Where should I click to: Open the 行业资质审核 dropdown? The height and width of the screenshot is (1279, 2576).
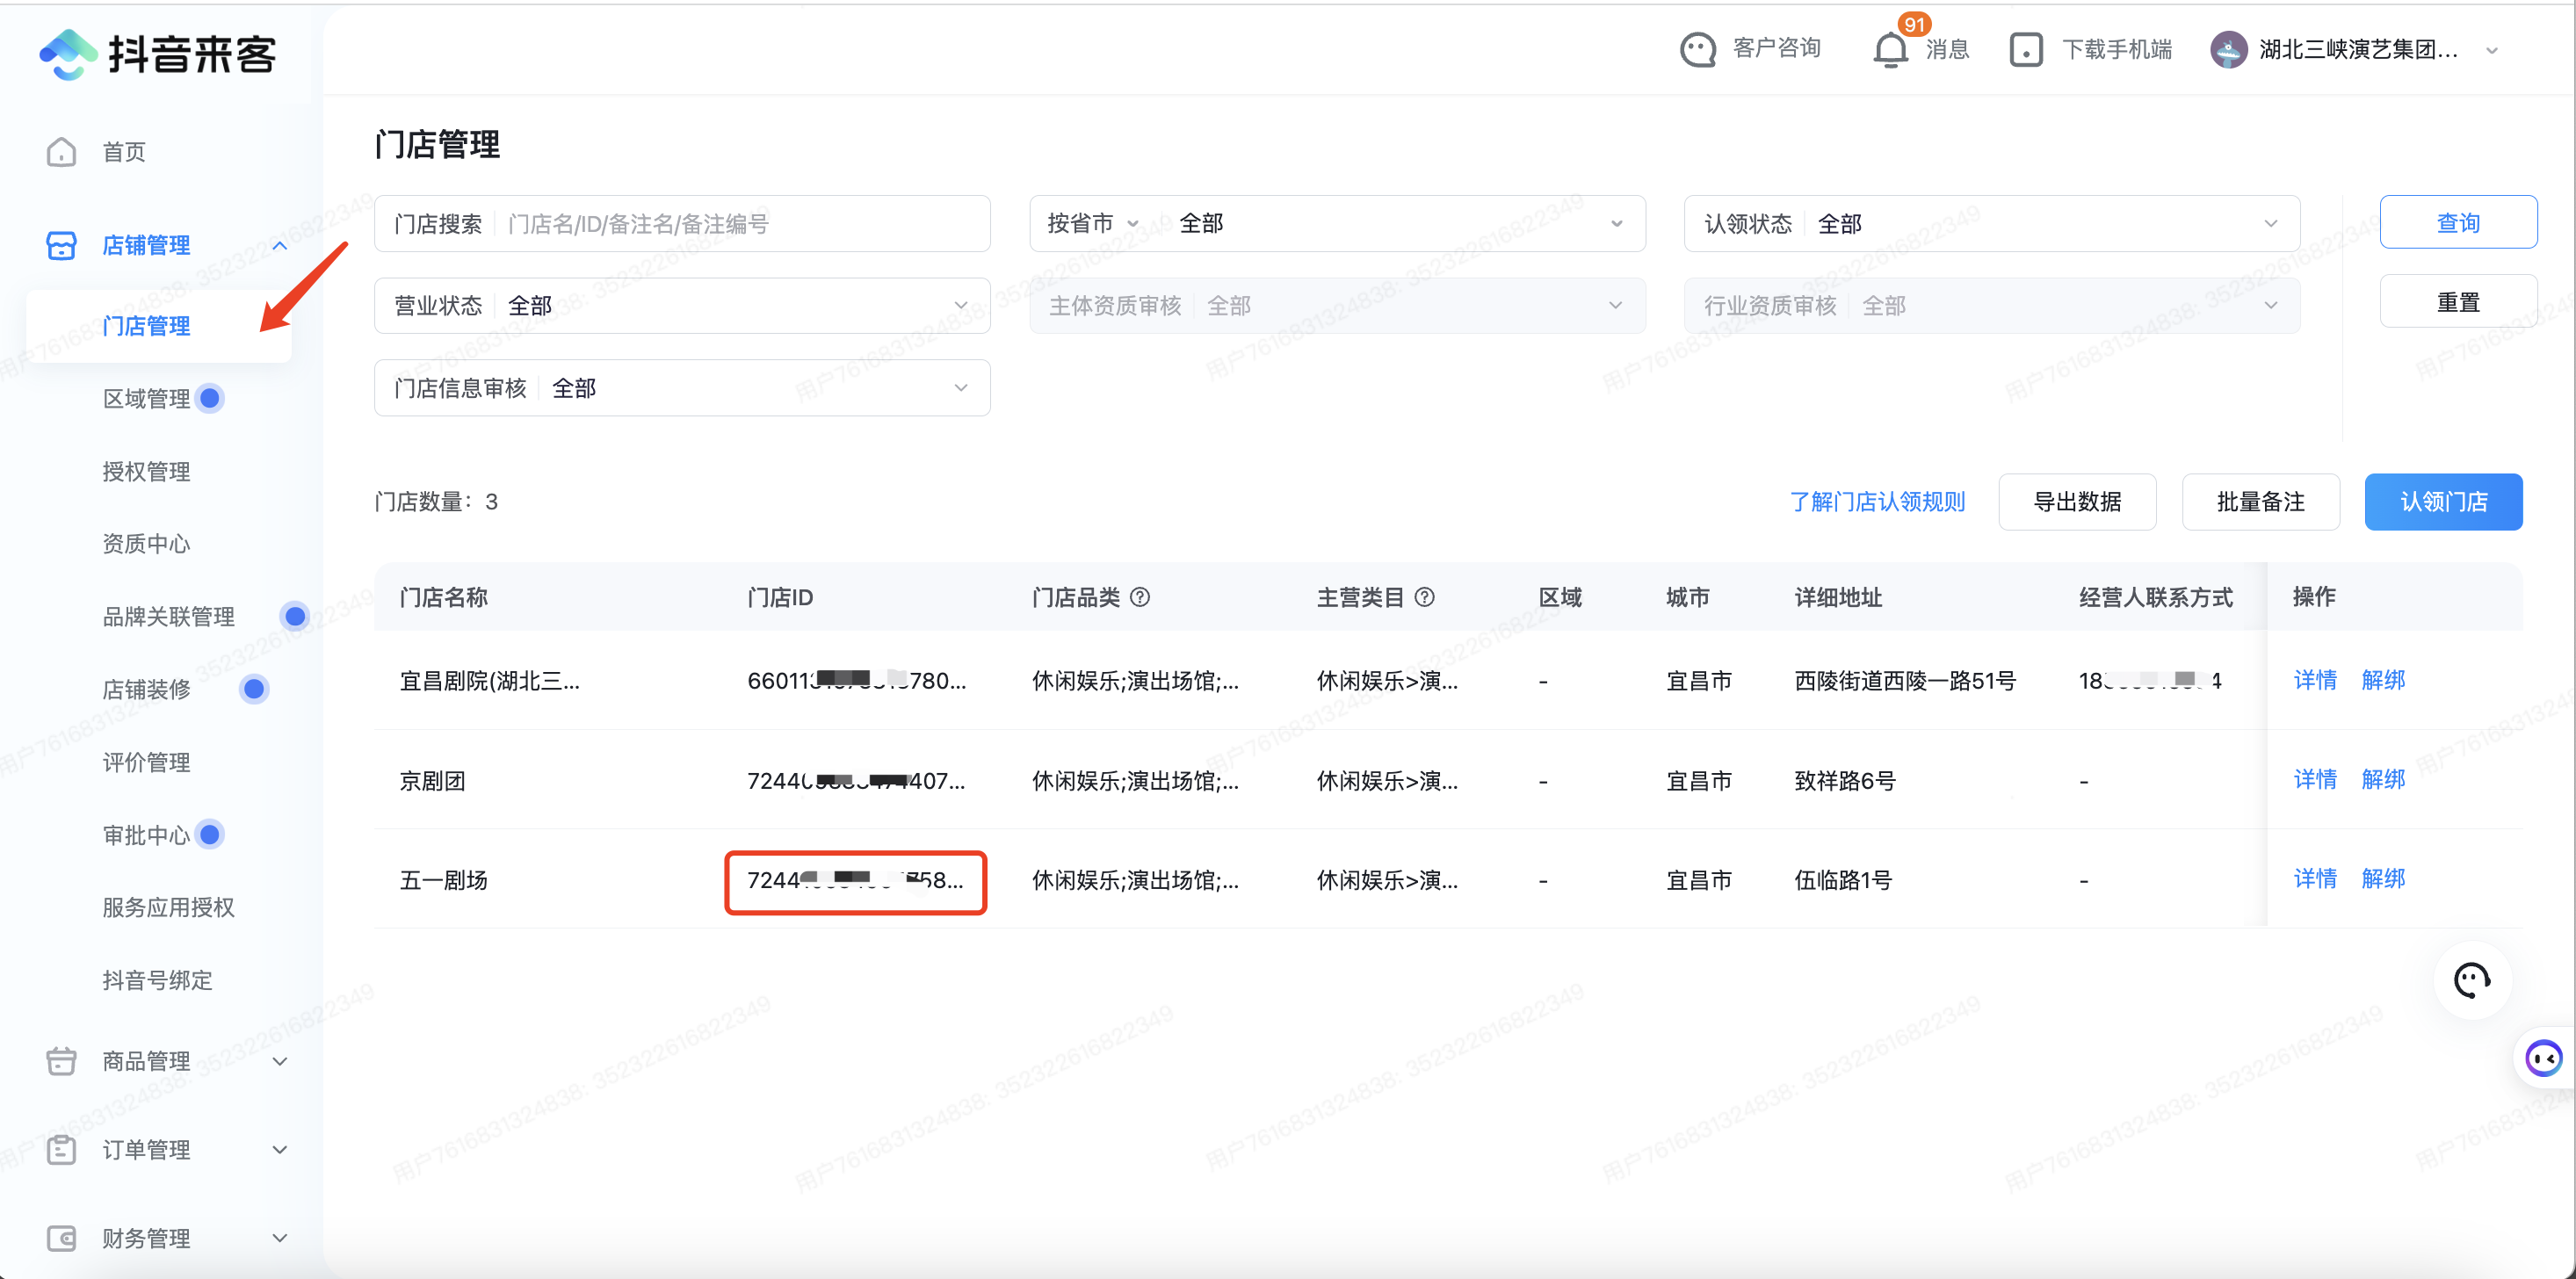tap(1991, 306)
